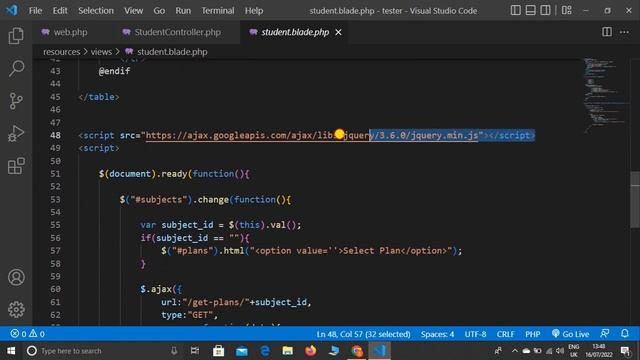Open the Run menu

tap(183, 11)
